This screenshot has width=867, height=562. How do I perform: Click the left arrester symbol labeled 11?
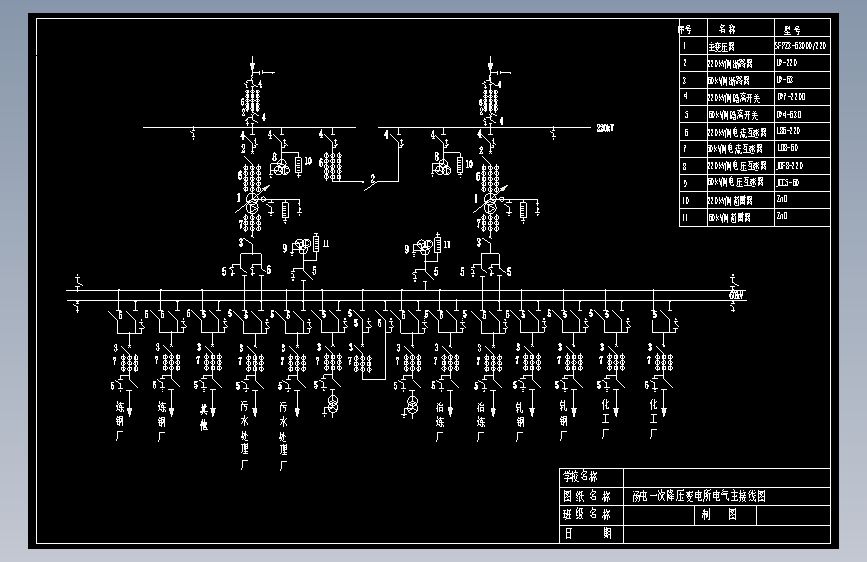316,243
